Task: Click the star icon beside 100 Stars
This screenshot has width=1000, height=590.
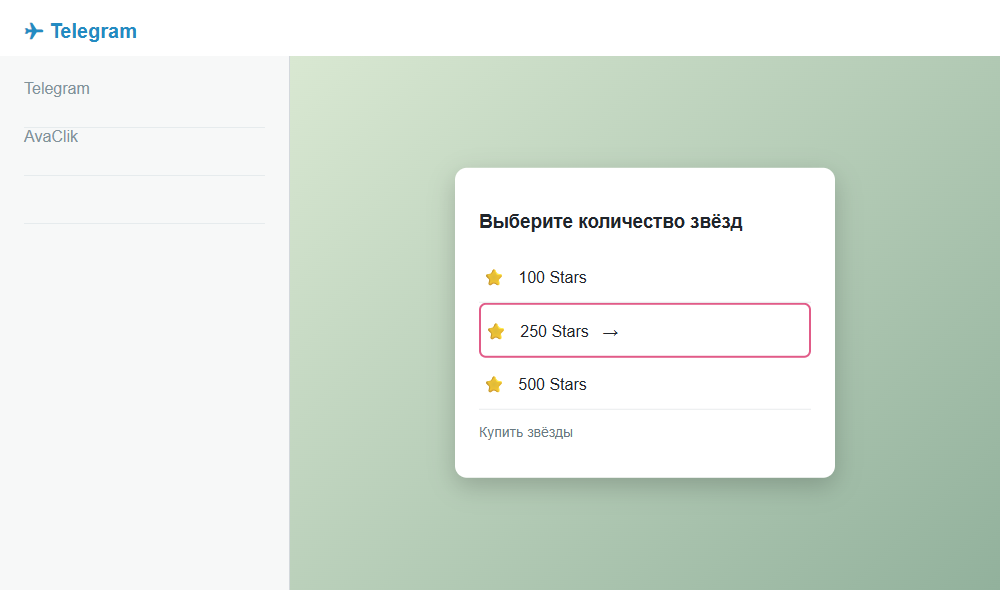Action: click(x=494, y=277)
